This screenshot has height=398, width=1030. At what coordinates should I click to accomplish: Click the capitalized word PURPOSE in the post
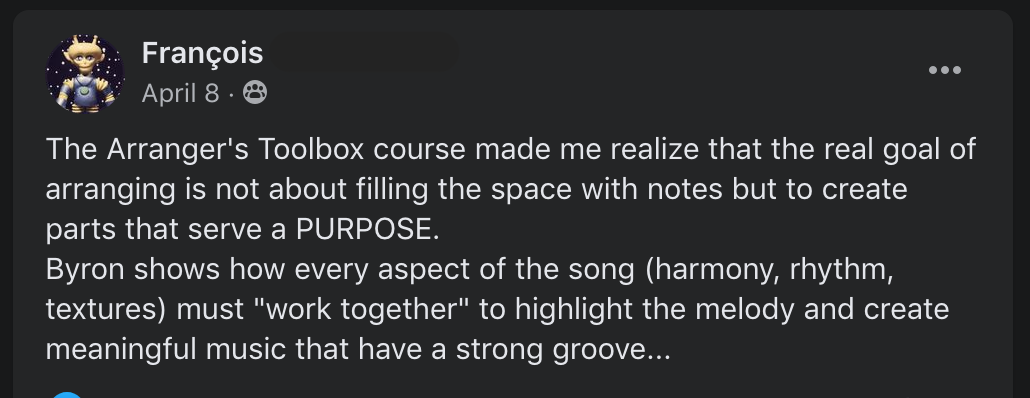[x=367, y=229]
